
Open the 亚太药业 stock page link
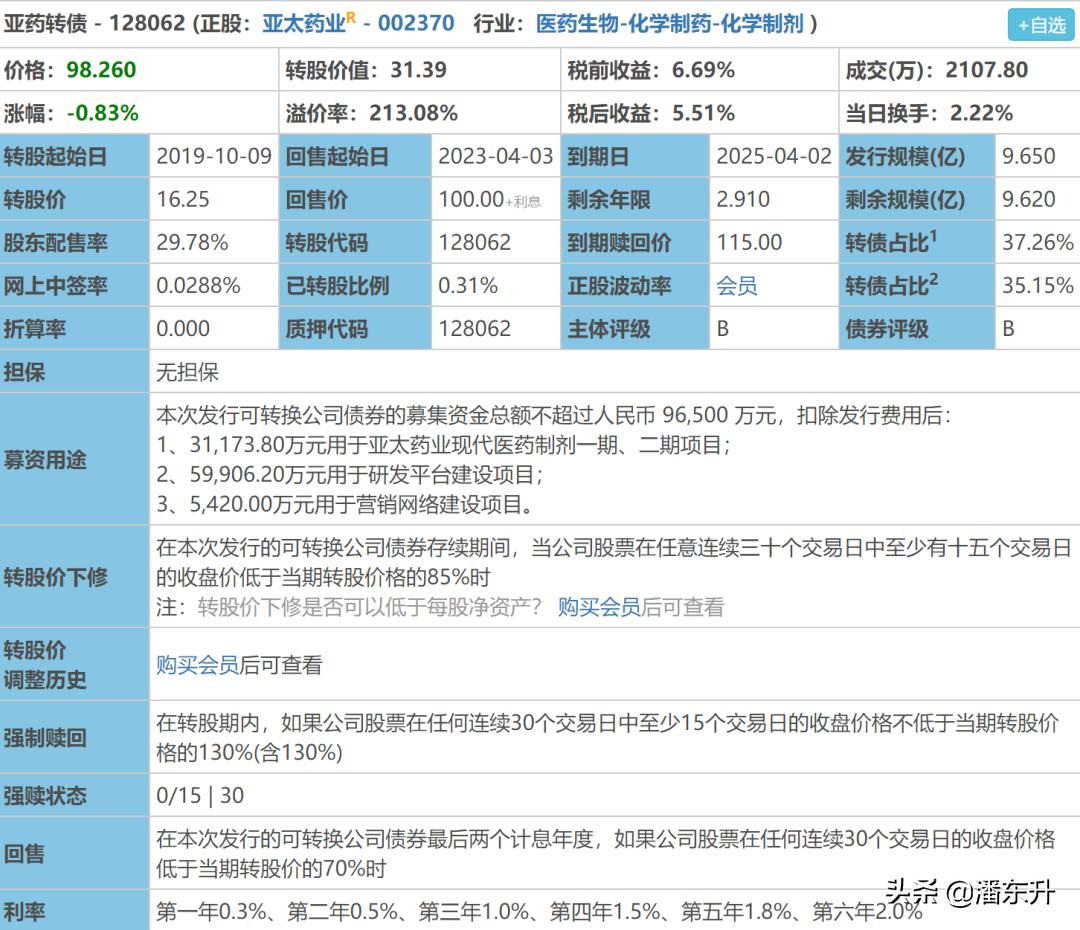click(306, 22)
